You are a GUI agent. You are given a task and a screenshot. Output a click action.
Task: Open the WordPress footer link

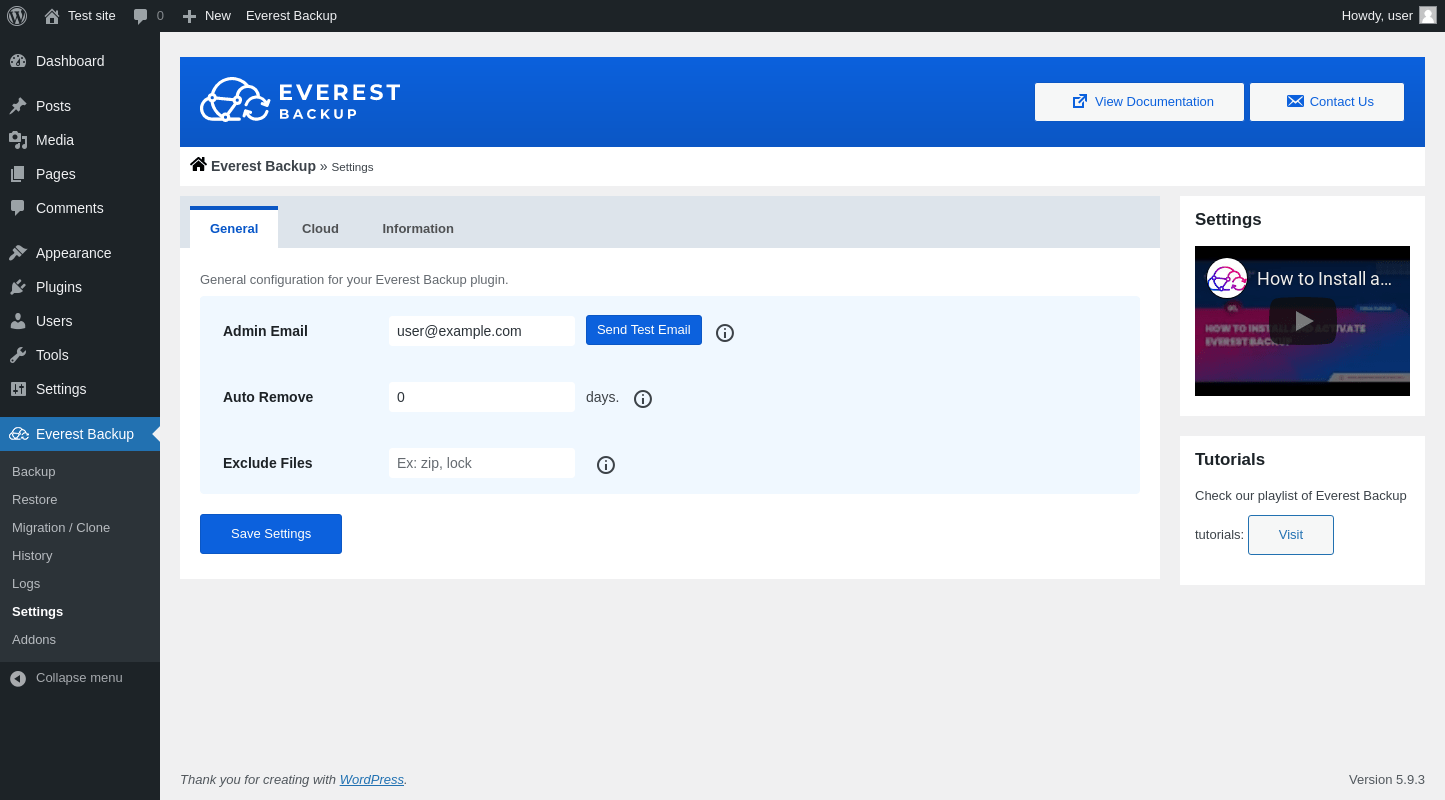[x=372, y=779]
